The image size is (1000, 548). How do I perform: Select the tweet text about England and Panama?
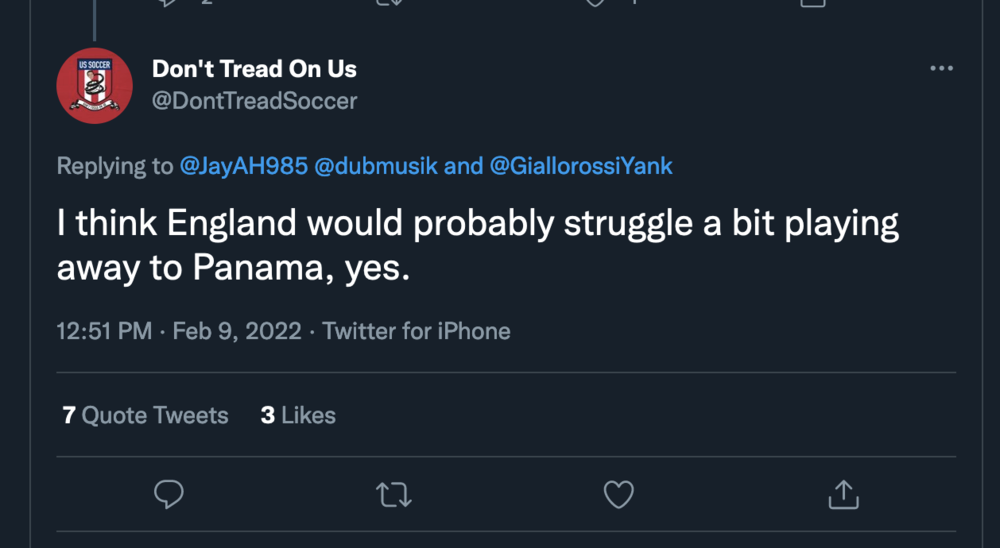[477, 246]
